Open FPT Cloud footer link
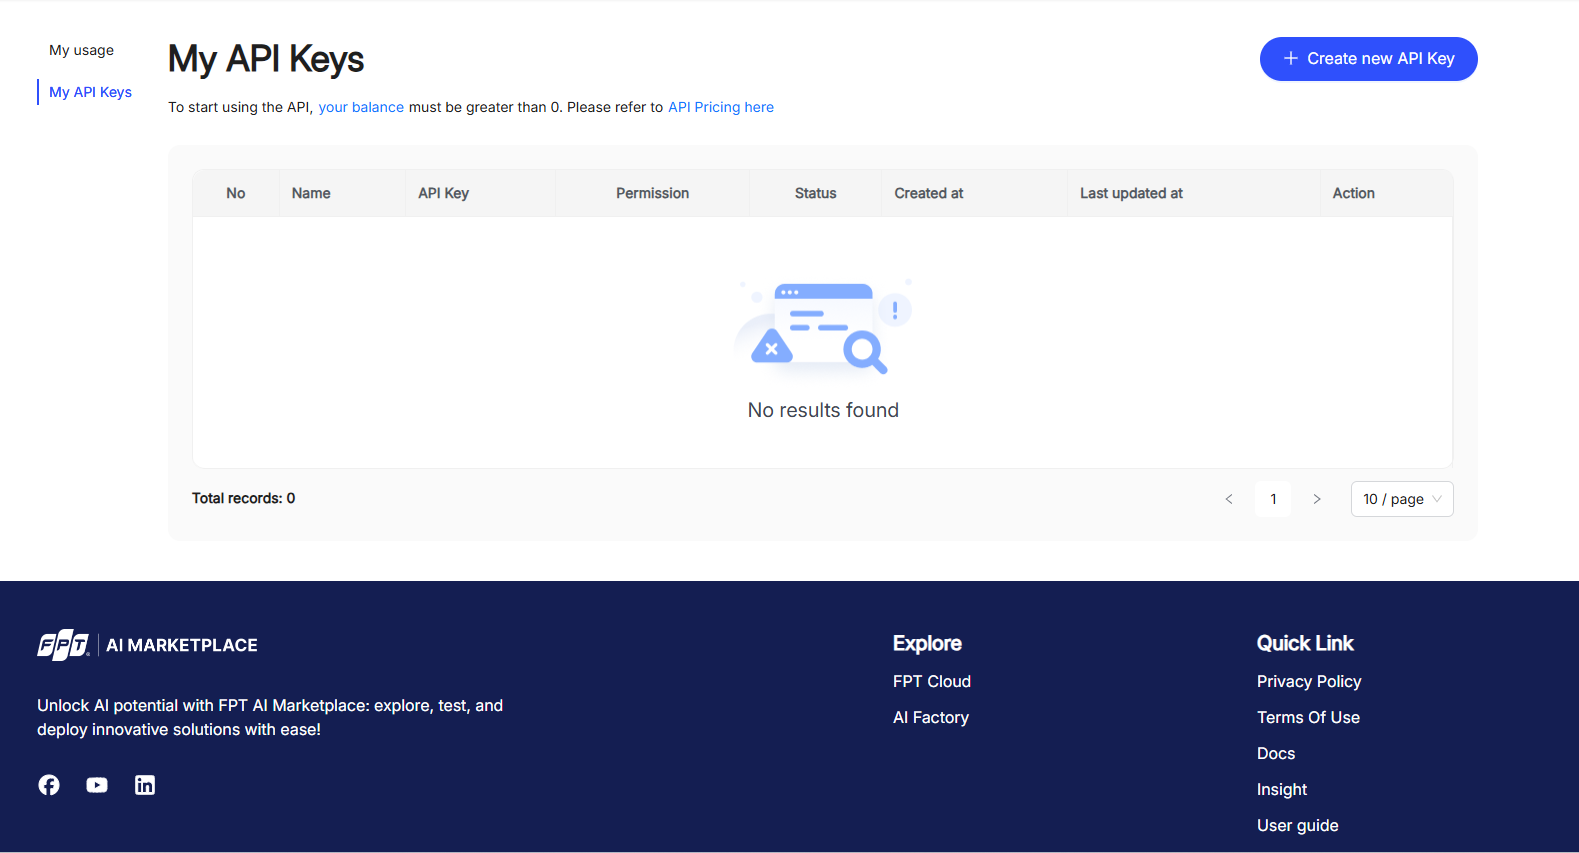This screenshot has height=853, width=1579. [931, 681]
